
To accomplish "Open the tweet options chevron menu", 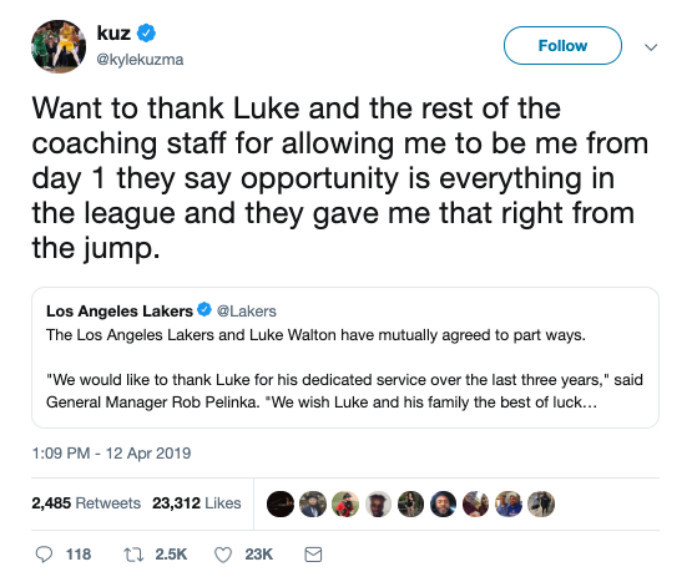I will click(x=652, y=46).
